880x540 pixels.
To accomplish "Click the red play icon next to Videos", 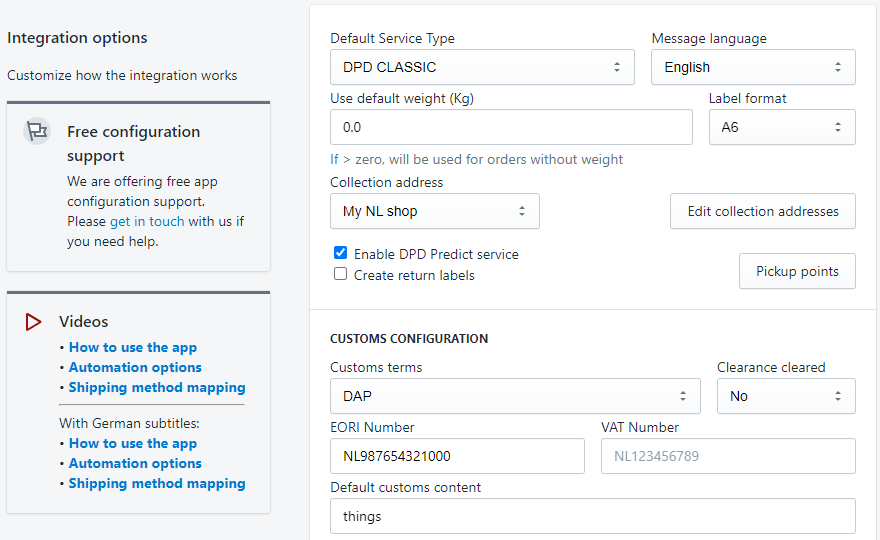I will tap(33, 322).
